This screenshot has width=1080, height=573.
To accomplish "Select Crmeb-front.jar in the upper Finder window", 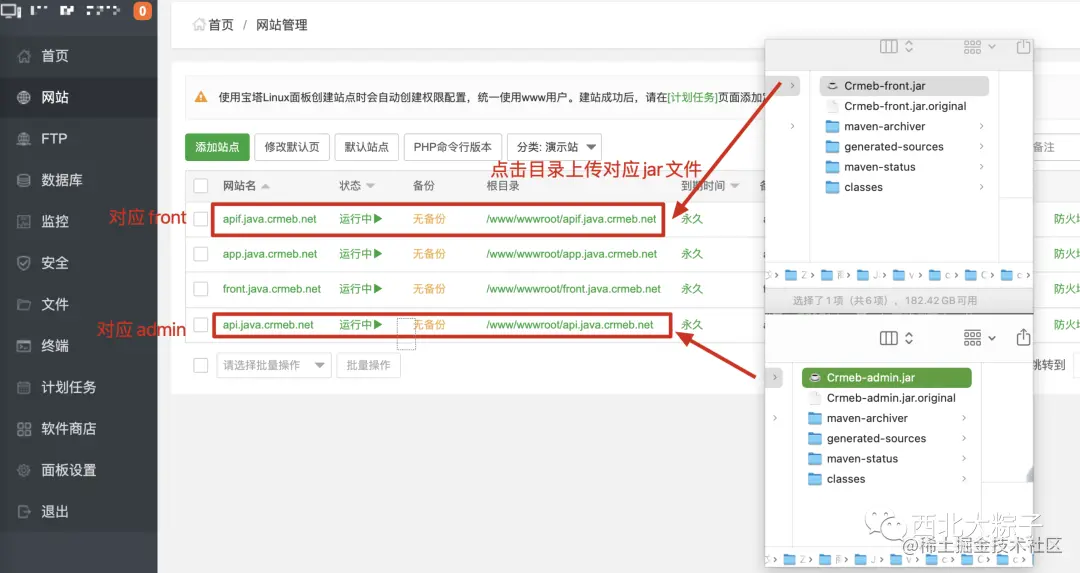I will [904, 86].
